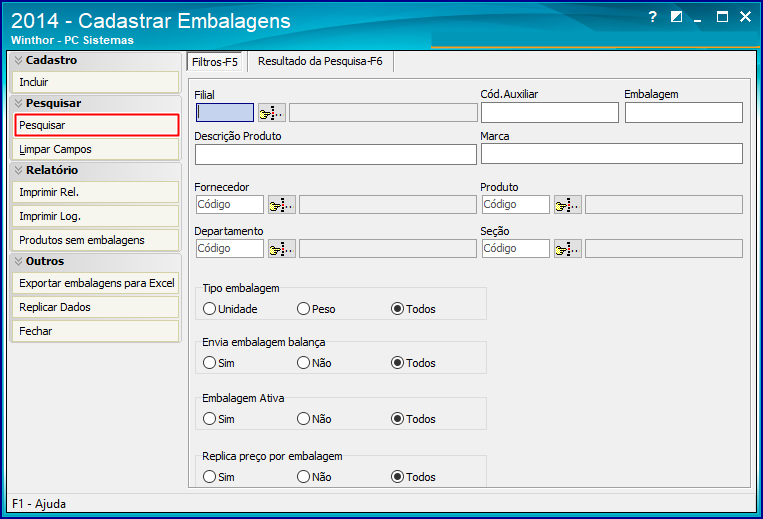Collapse the Outros section chevron
Image resolution: width=763 pixels, height=519 pixels.
pyautogui.click(x=18, y=261)
